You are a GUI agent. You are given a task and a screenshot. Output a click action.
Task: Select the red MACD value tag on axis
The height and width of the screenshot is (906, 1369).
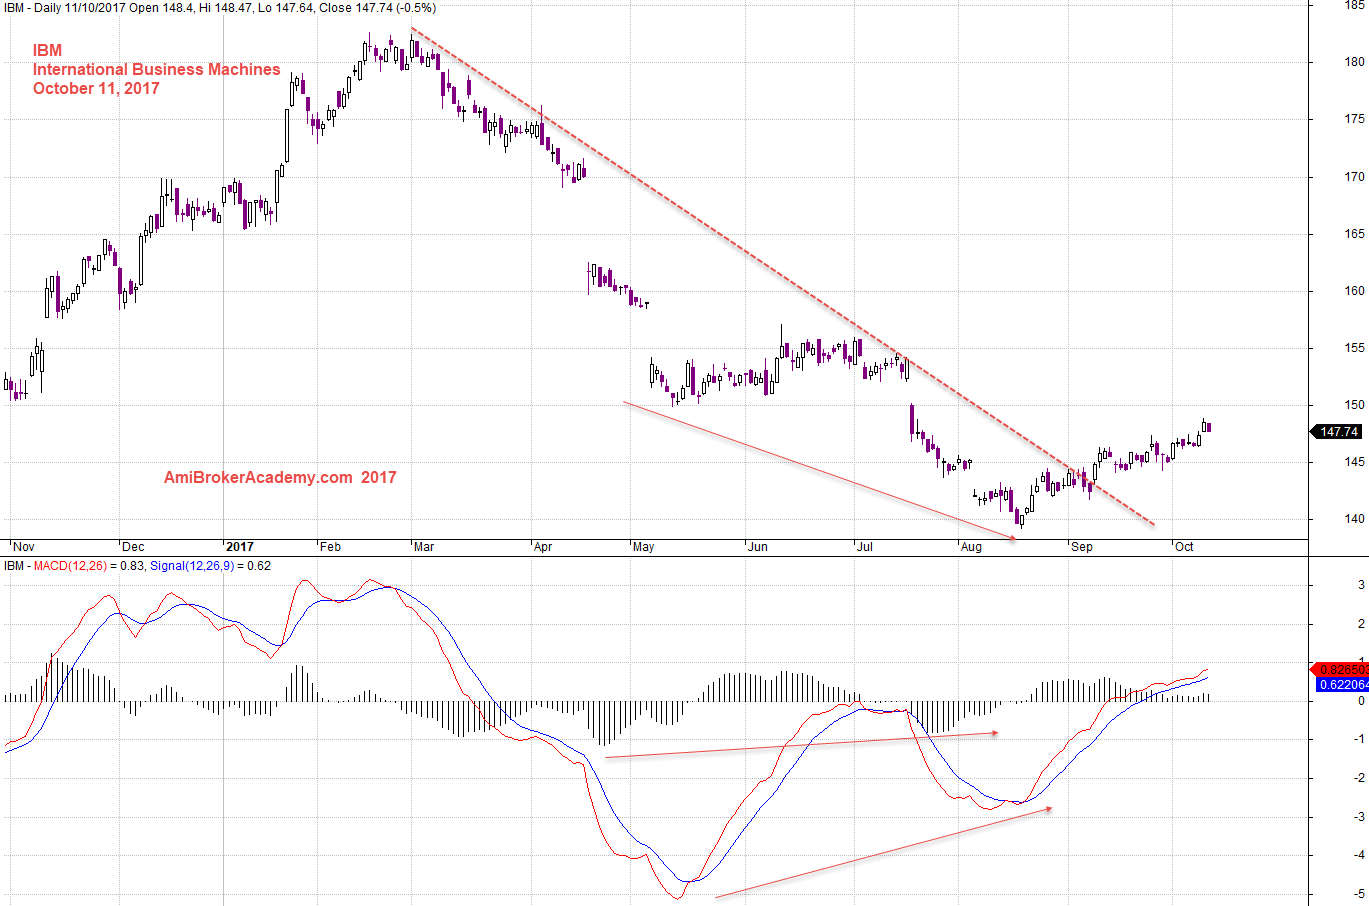point(1340,670)
